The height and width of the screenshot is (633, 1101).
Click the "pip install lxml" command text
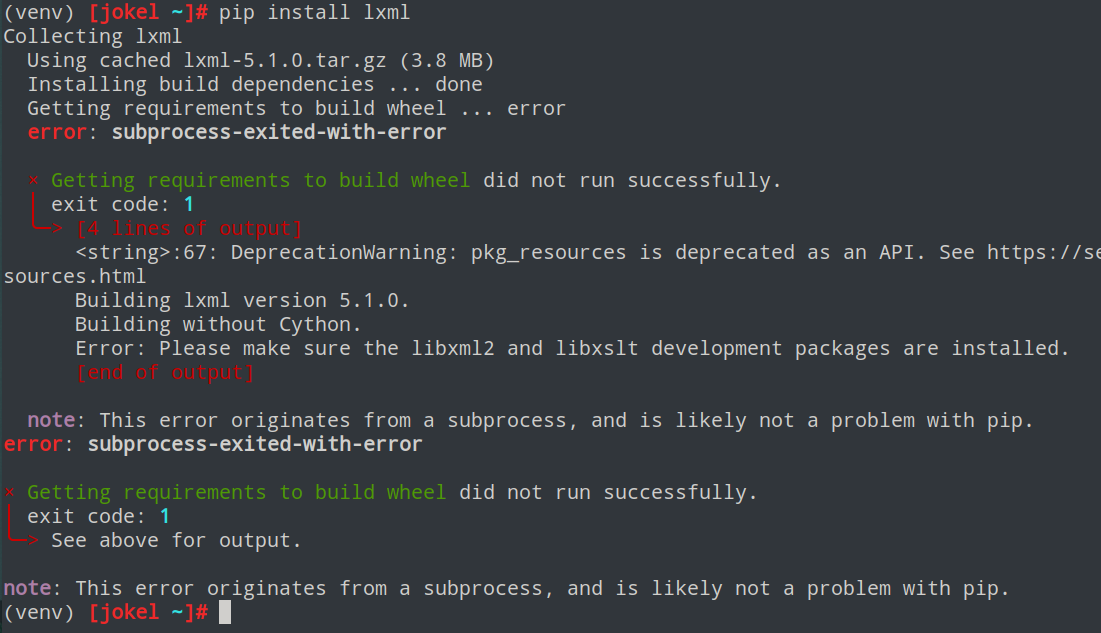coord(314,13)
